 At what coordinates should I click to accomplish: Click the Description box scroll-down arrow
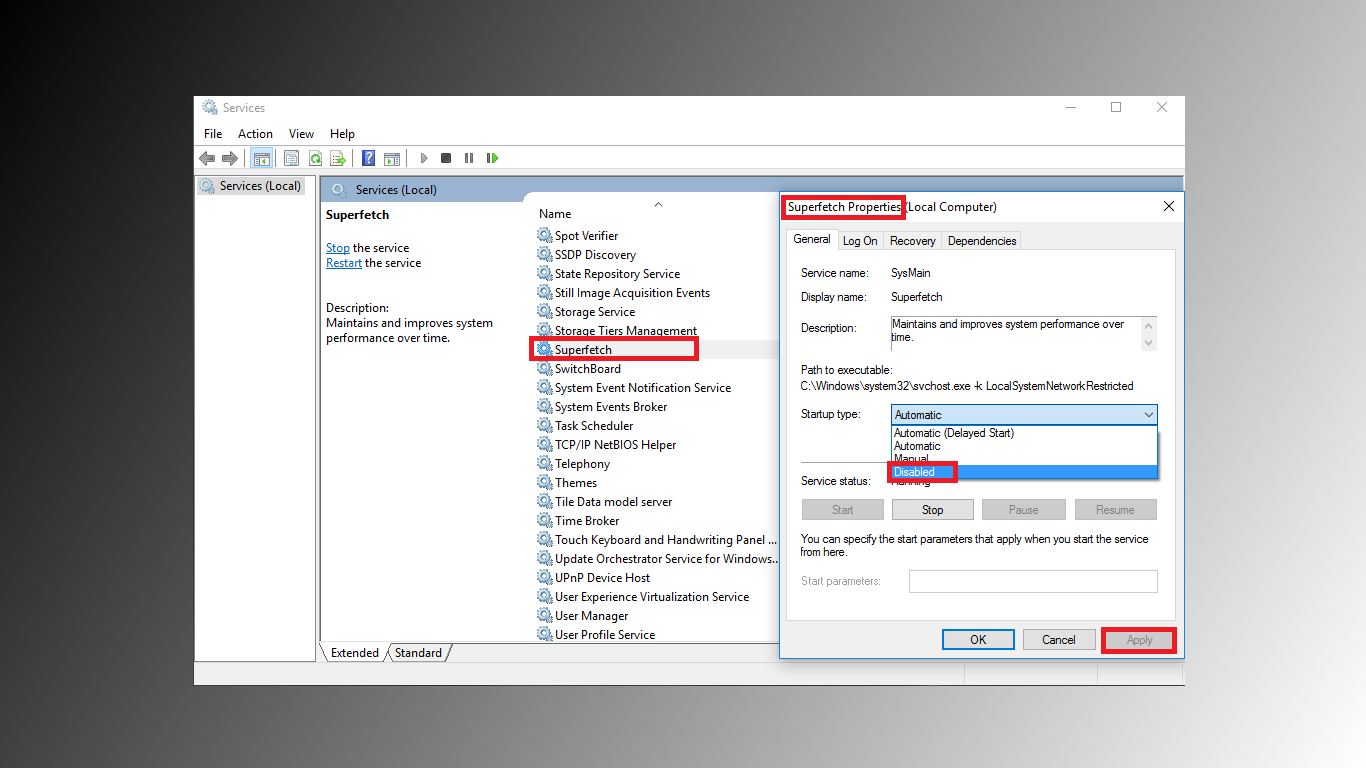coord(1149,342)
